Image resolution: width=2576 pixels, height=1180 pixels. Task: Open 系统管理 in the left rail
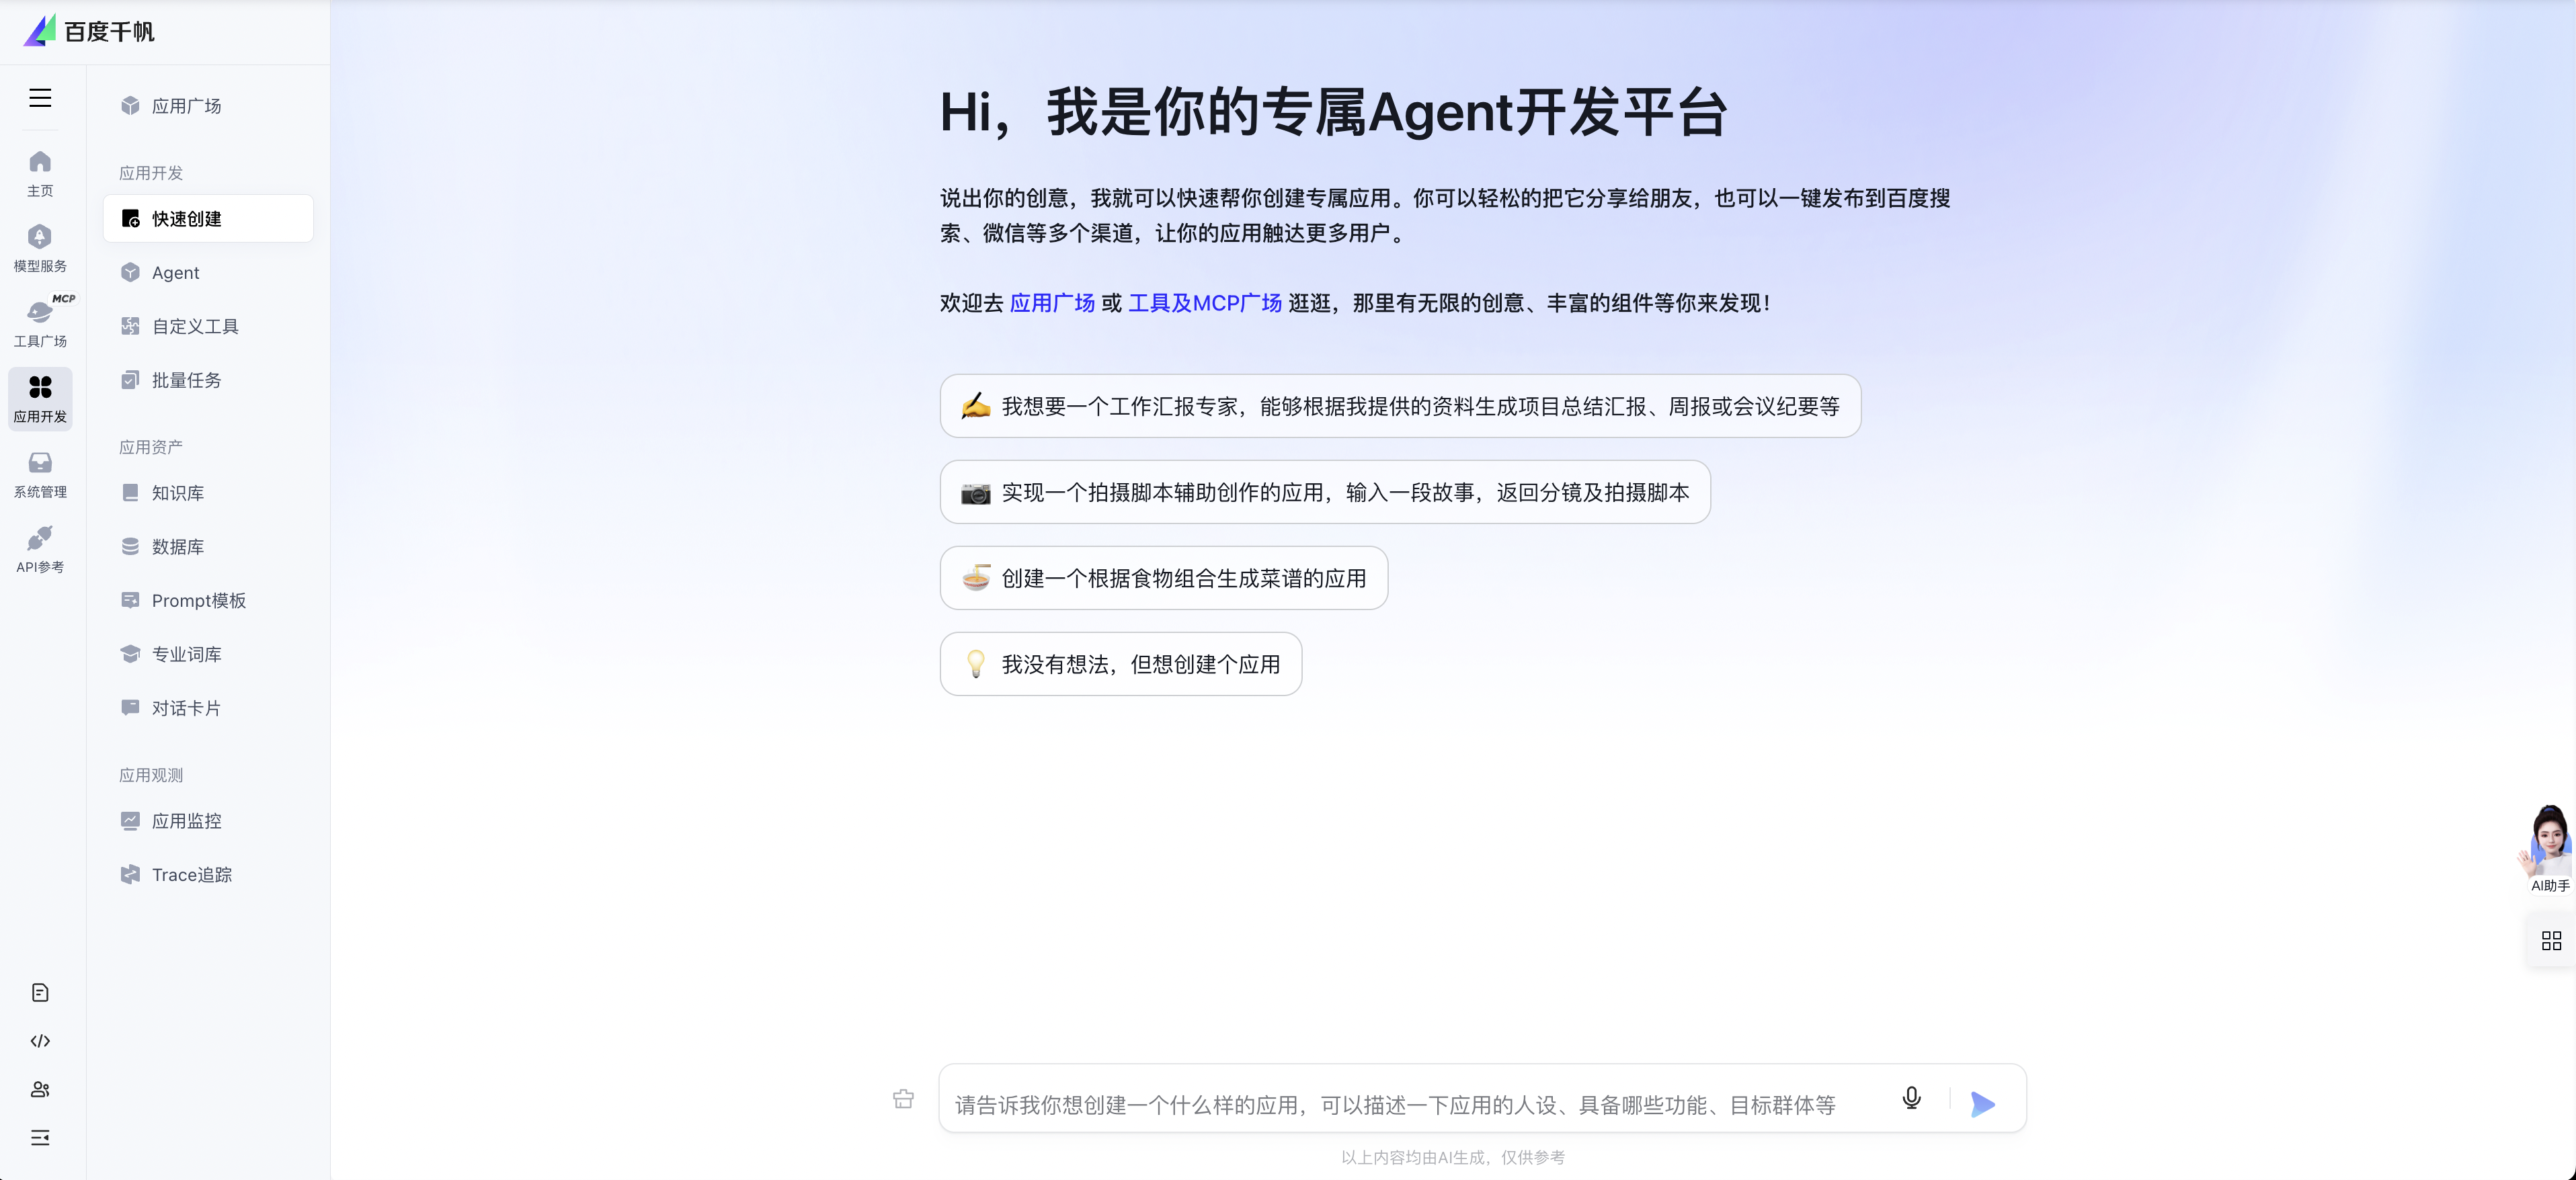40,473
